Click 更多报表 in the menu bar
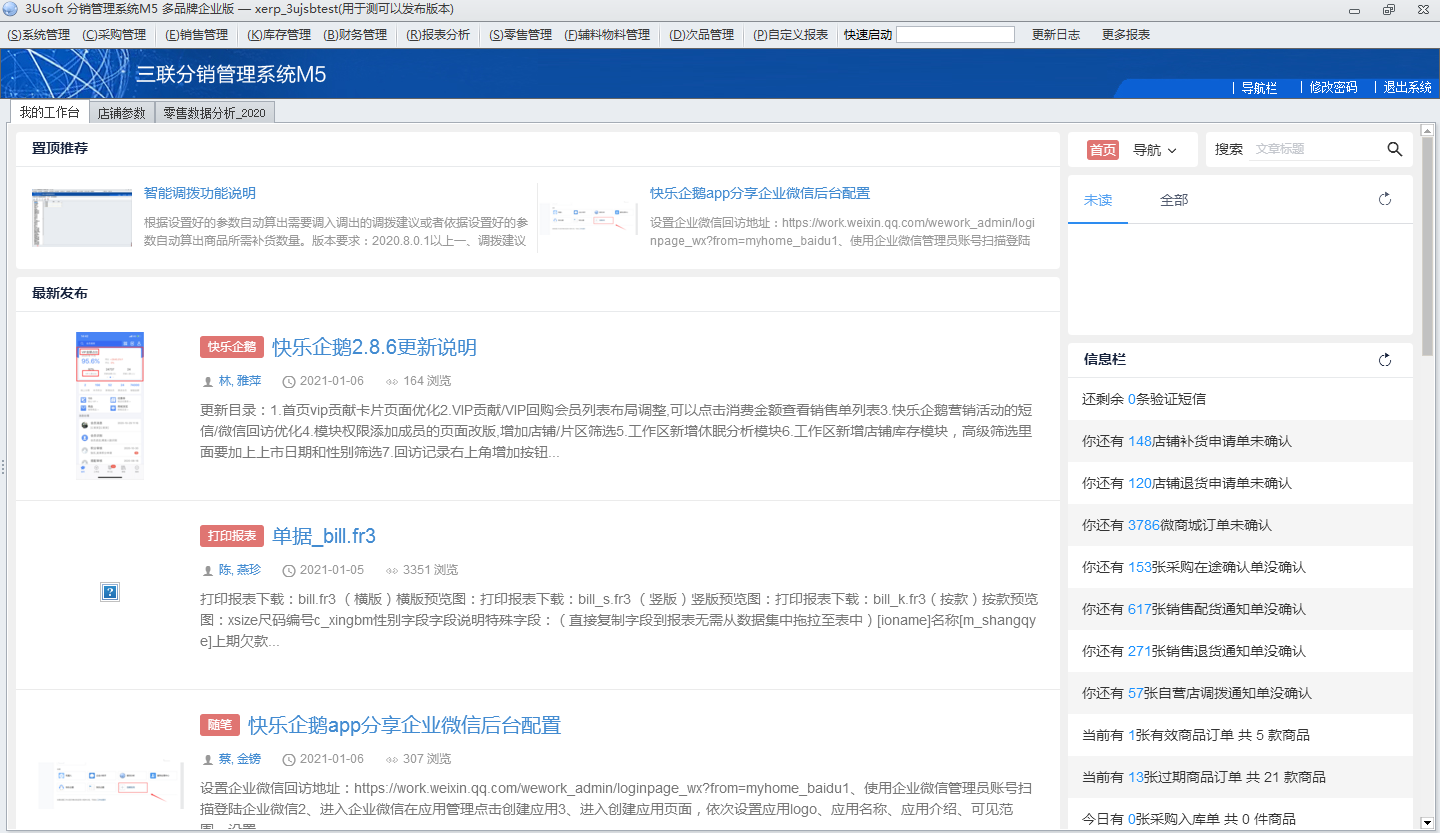Viewport: 1440px width, 833px height. 1126,34
